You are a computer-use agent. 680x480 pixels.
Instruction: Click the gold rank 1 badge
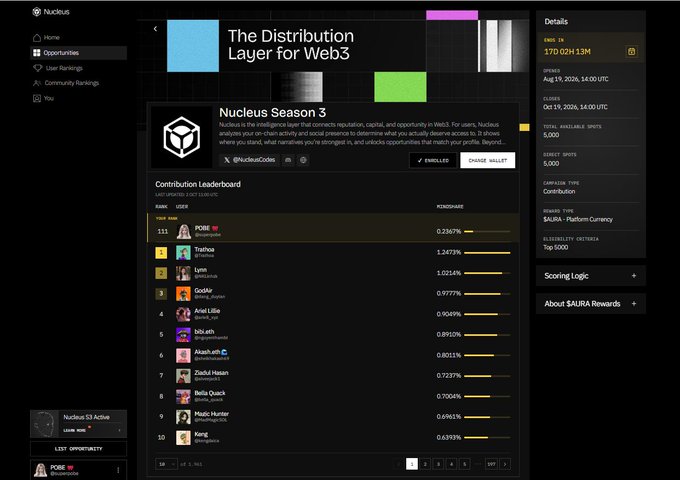tap(161, 252)
